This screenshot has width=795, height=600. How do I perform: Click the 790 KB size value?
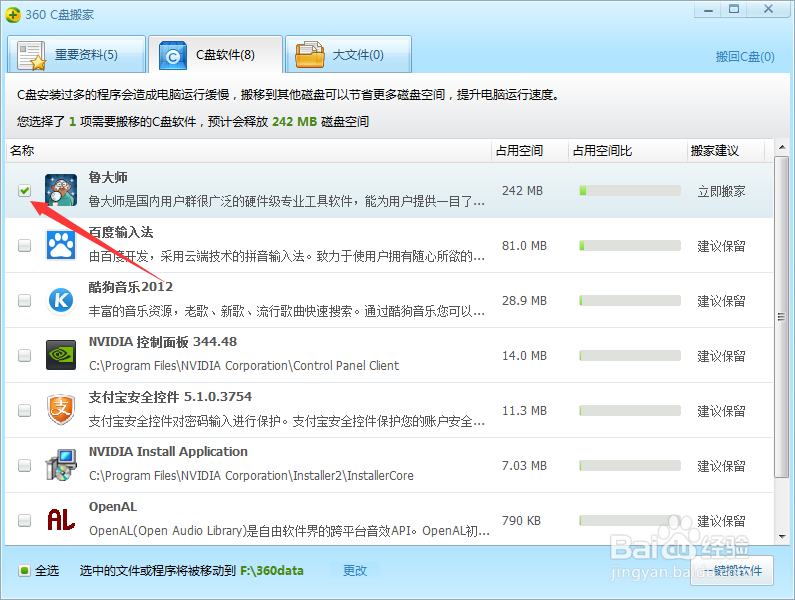click(x=521, y=520)
